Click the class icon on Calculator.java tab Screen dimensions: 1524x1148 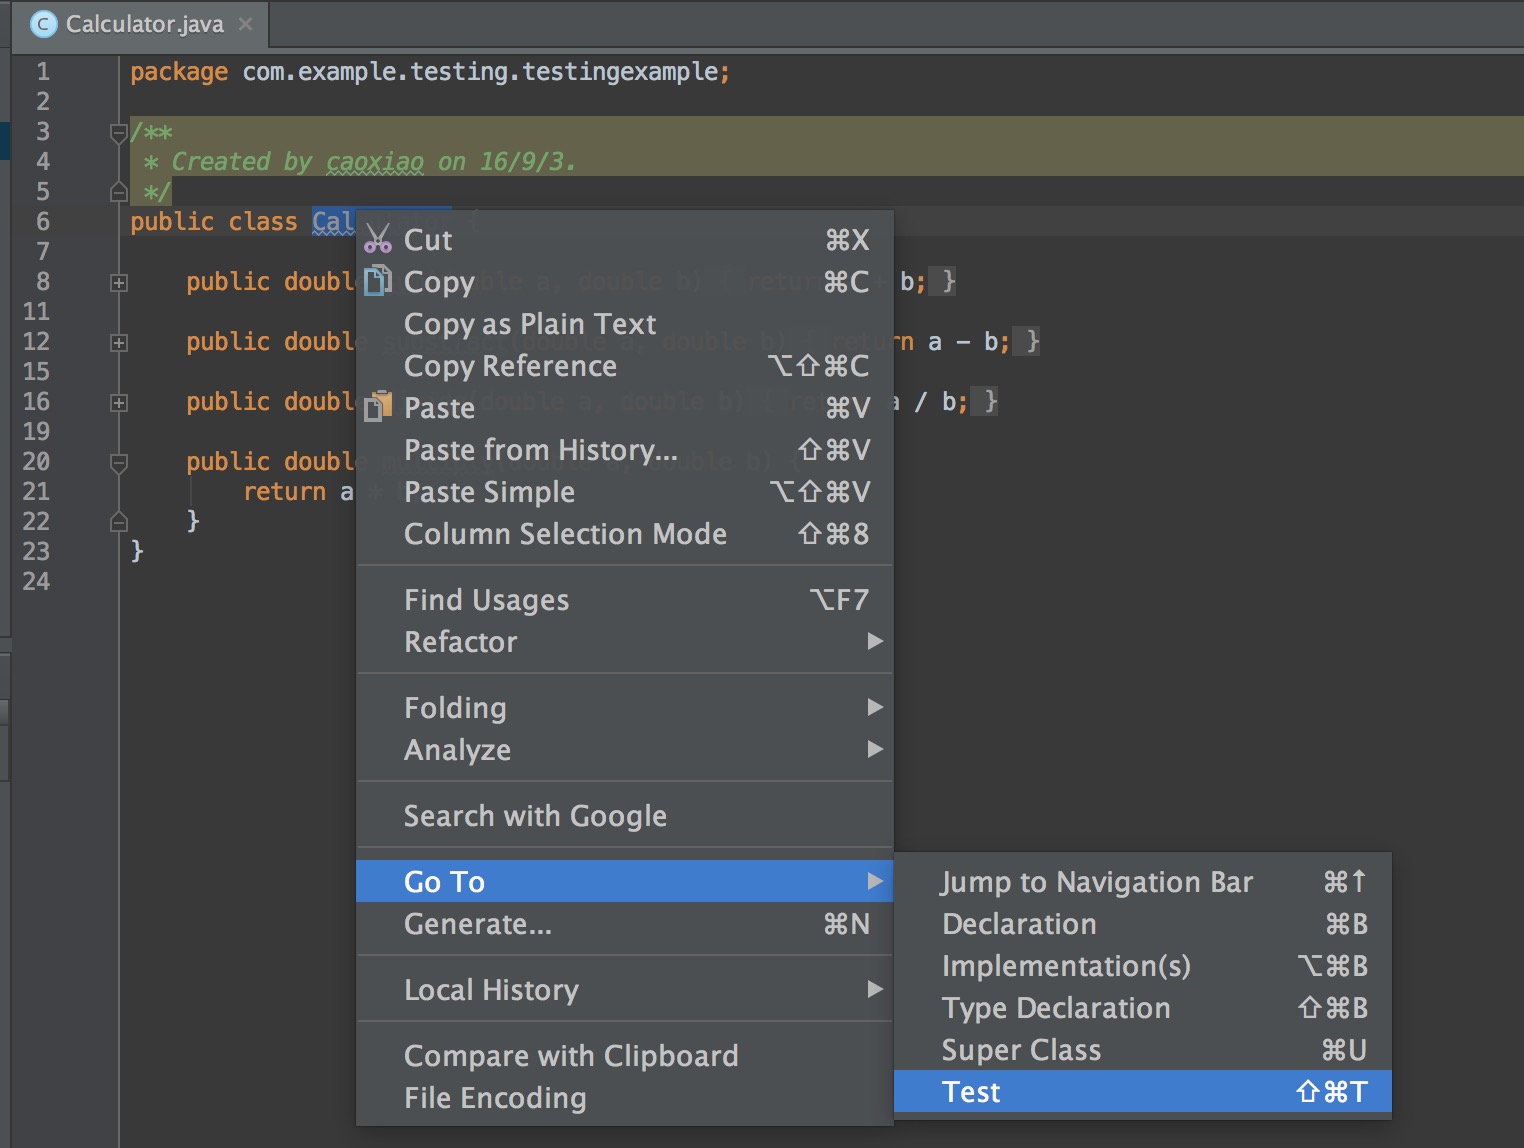[x=44, y=24]
